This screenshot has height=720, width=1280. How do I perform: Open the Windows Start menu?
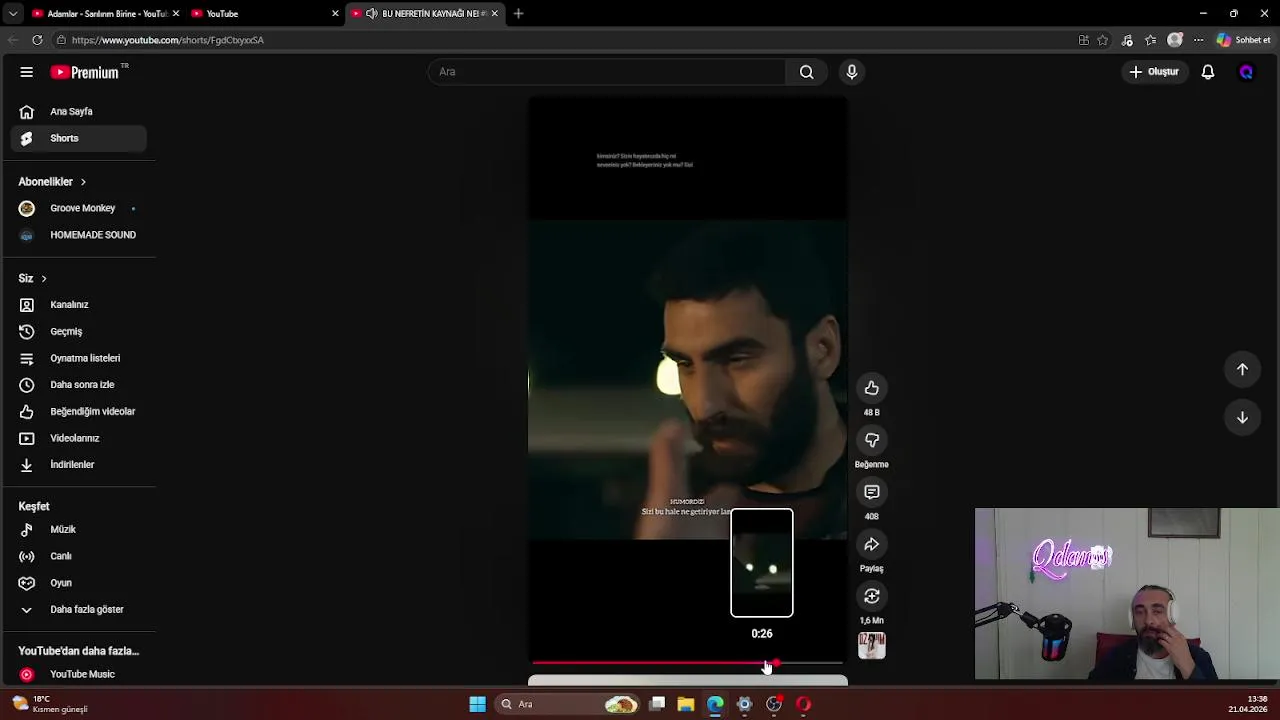tap(477, 704)
